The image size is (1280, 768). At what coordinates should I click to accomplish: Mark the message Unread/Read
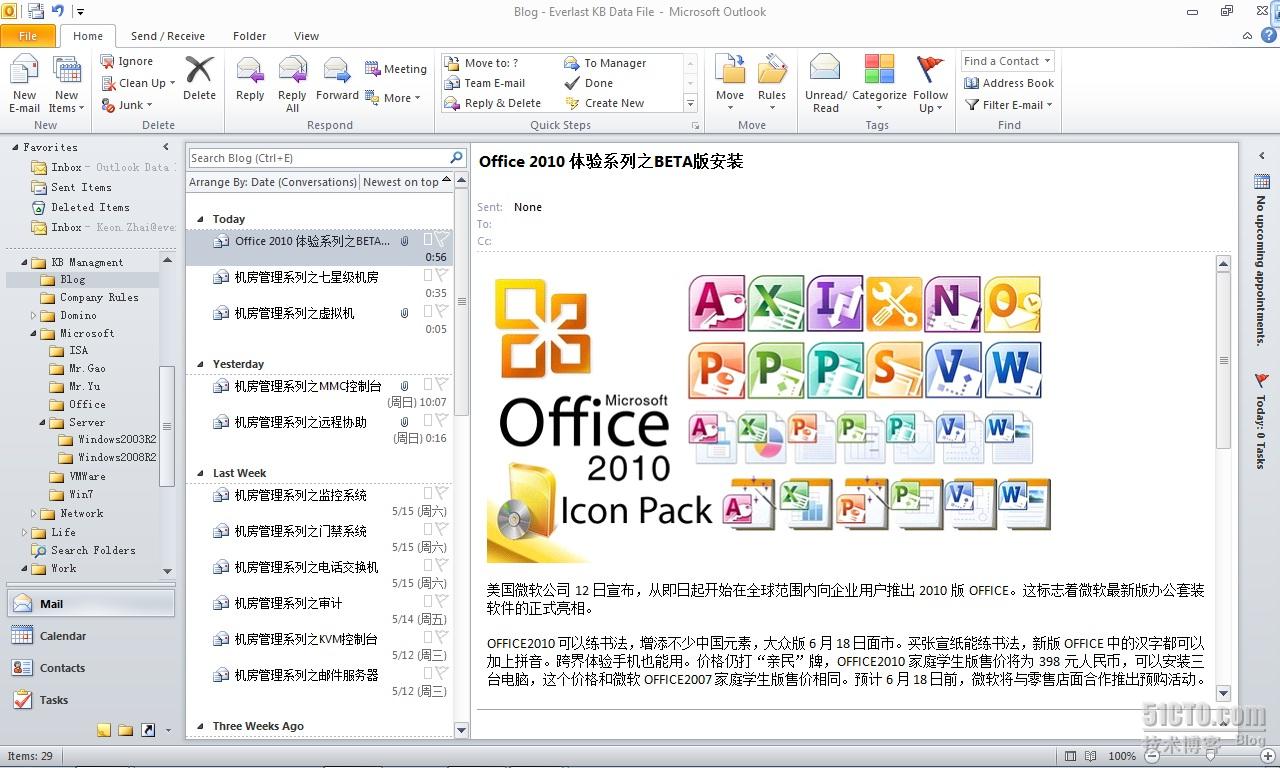pyautogui.click(x=826, y=85)
